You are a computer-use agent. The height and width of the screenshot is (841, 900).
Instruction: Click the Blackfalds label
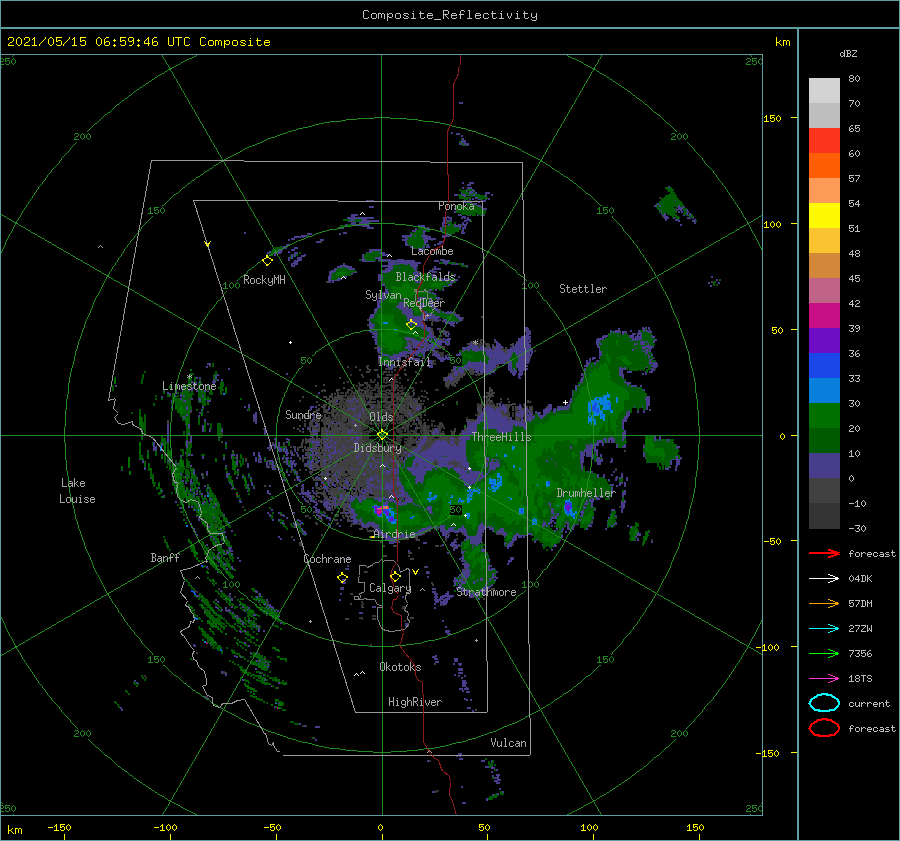coord(425,277)
